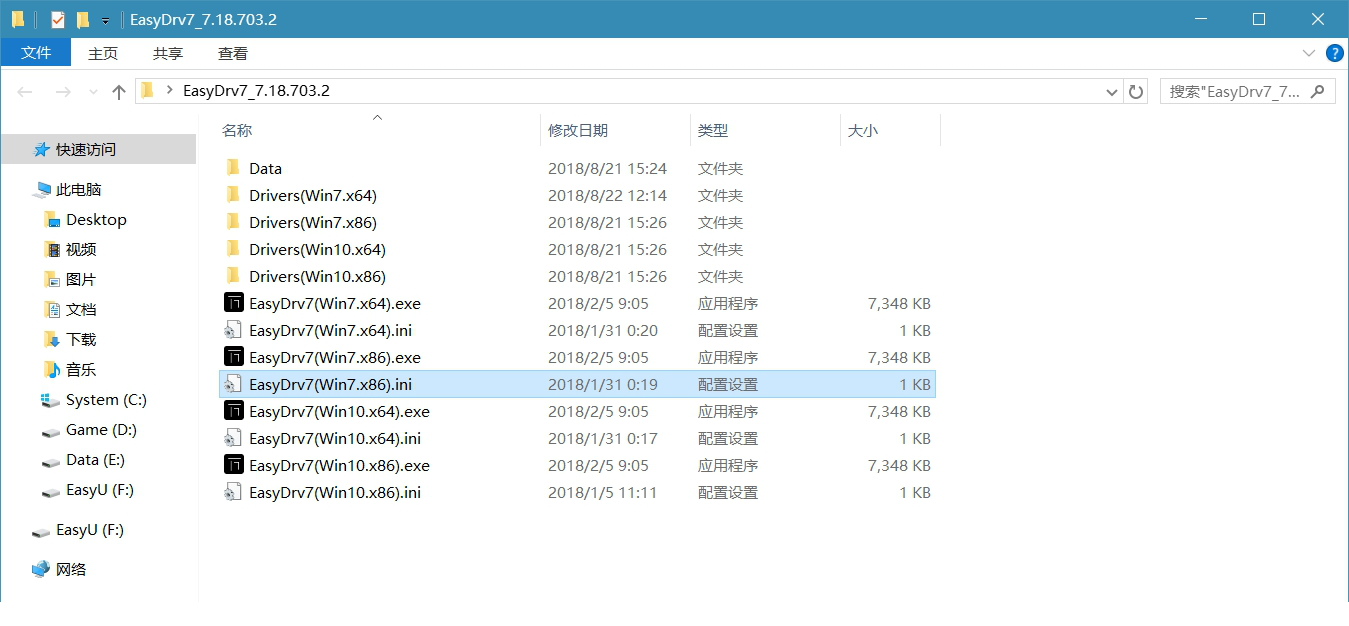The height and width of the screenshot is (626, 1349).
Task: Select 快速访问 in the navigation pane
Action: (x=98, y=149)
